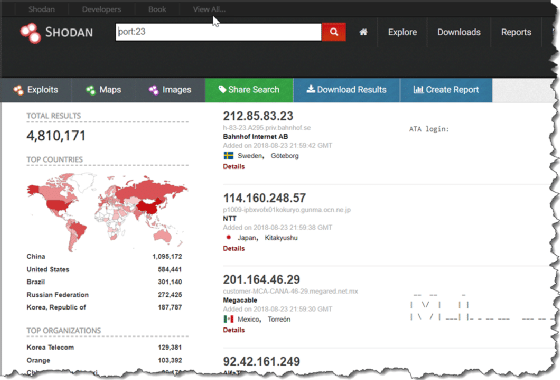The height and width of the screenshot is (380, 560).
Task: Open View All in top bar
Action: 209,9
